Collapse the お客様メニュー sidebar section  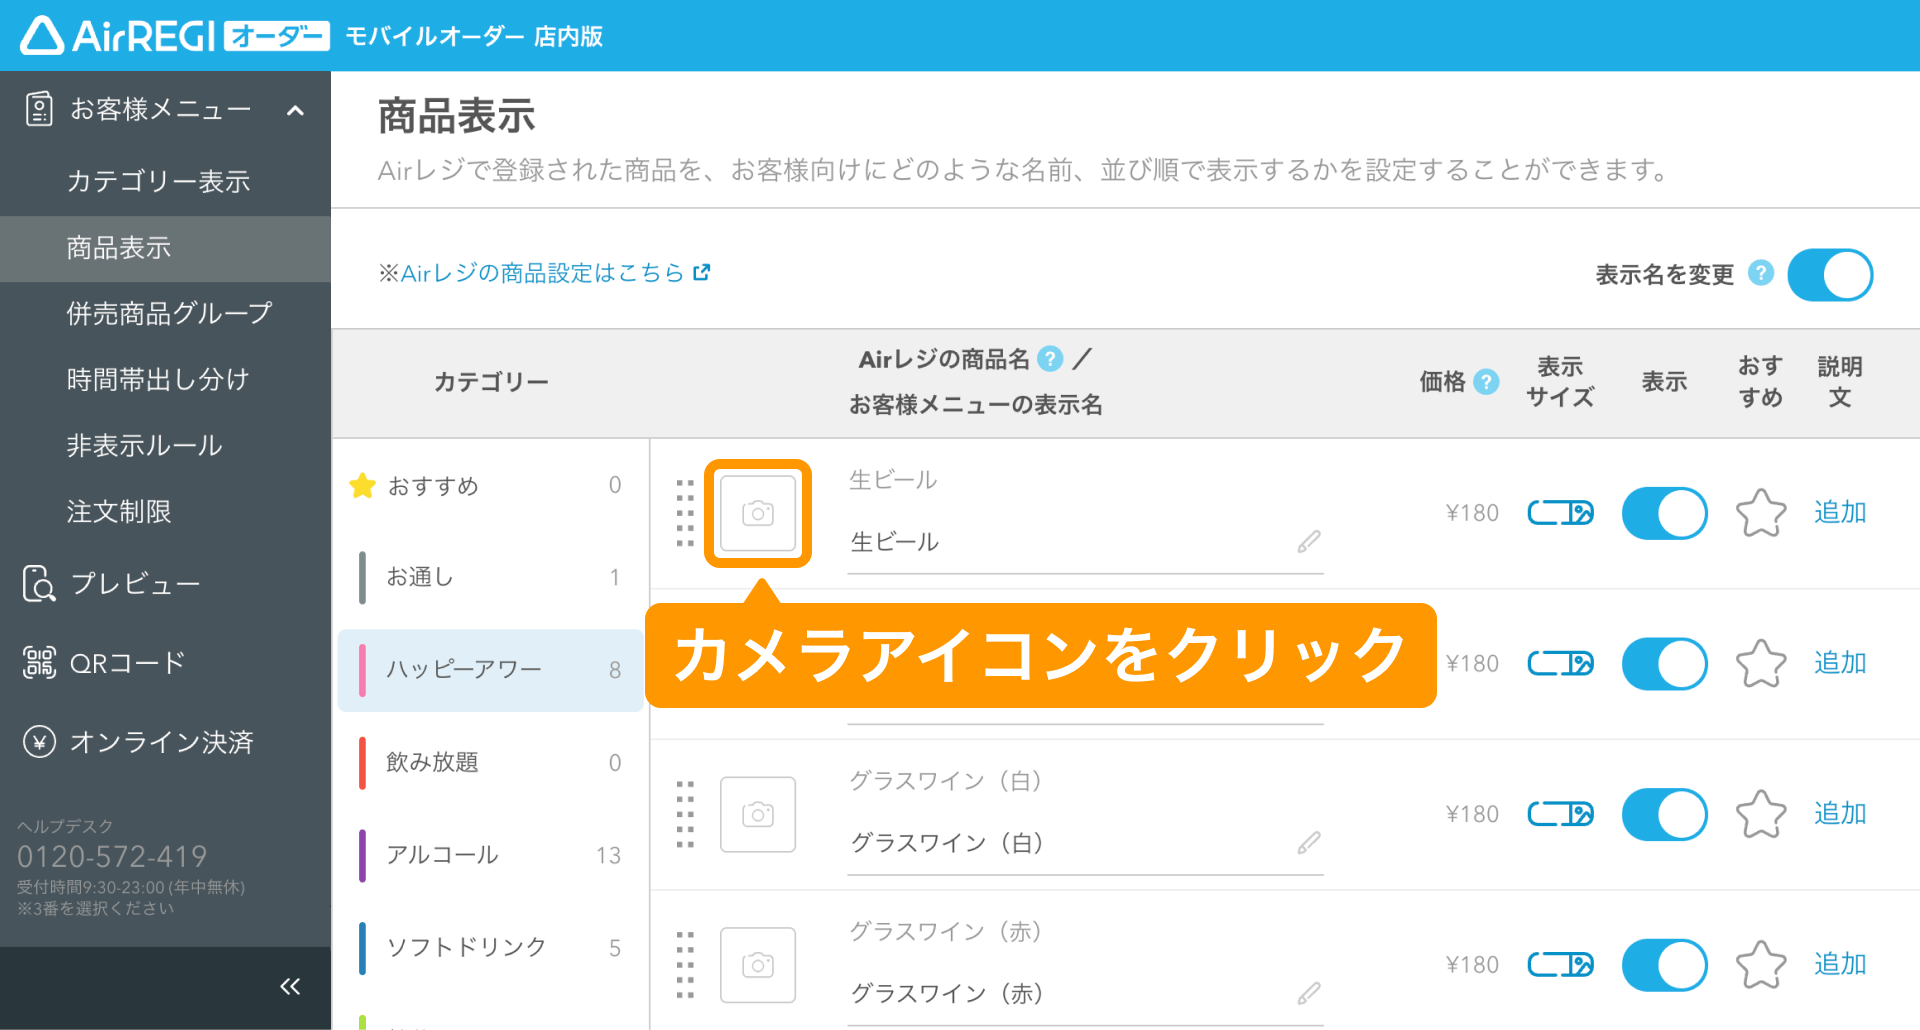point(293,111)
